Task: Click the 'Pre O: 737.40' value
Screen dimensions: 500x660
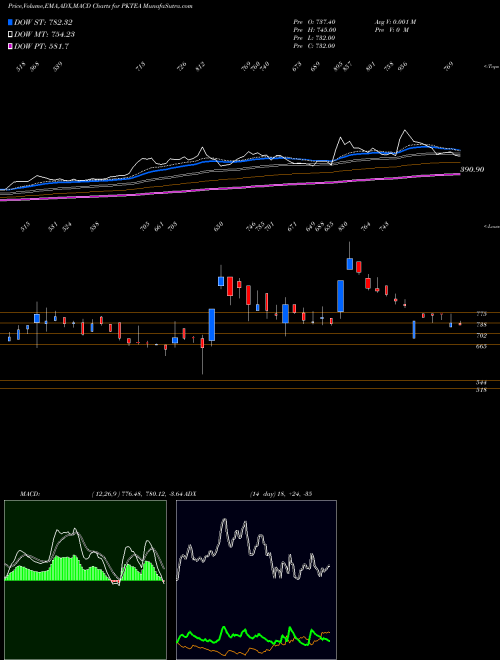Action: 314,22
